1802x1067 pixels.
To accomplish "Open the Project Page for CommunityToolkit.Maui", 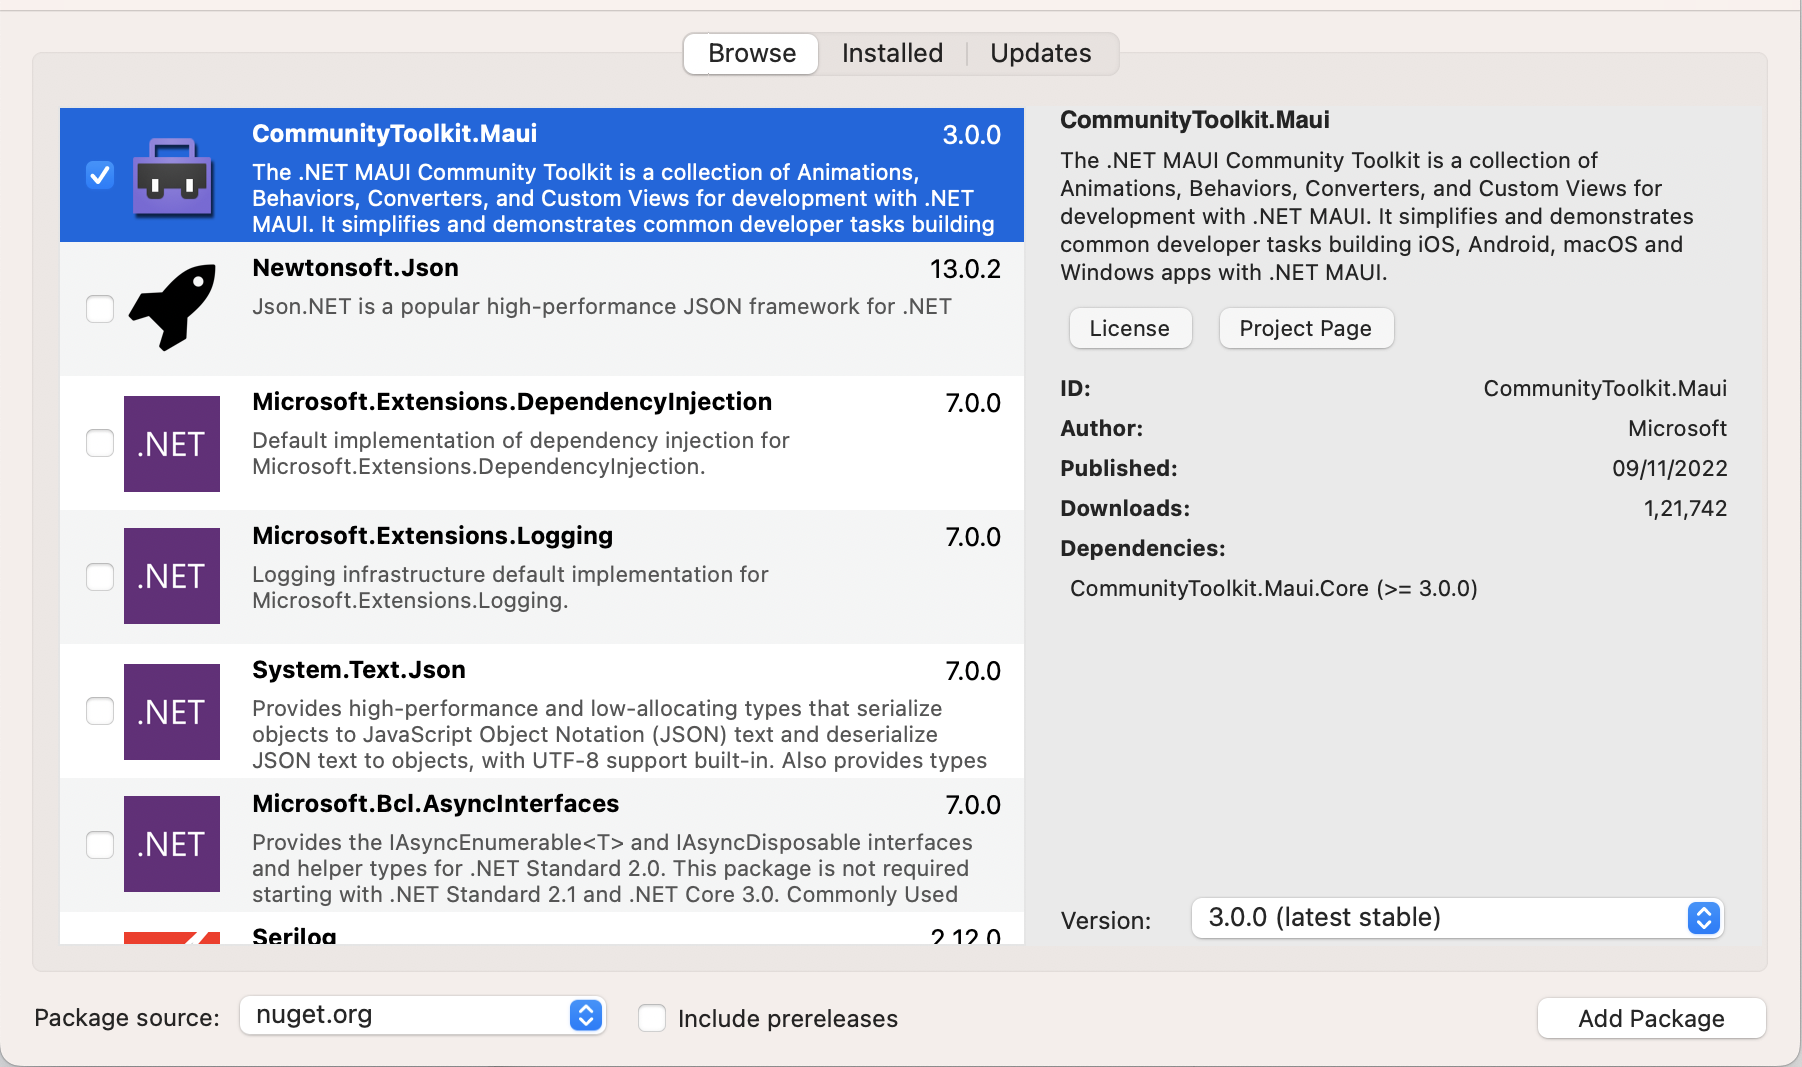I will click(x=1305, y=328).
